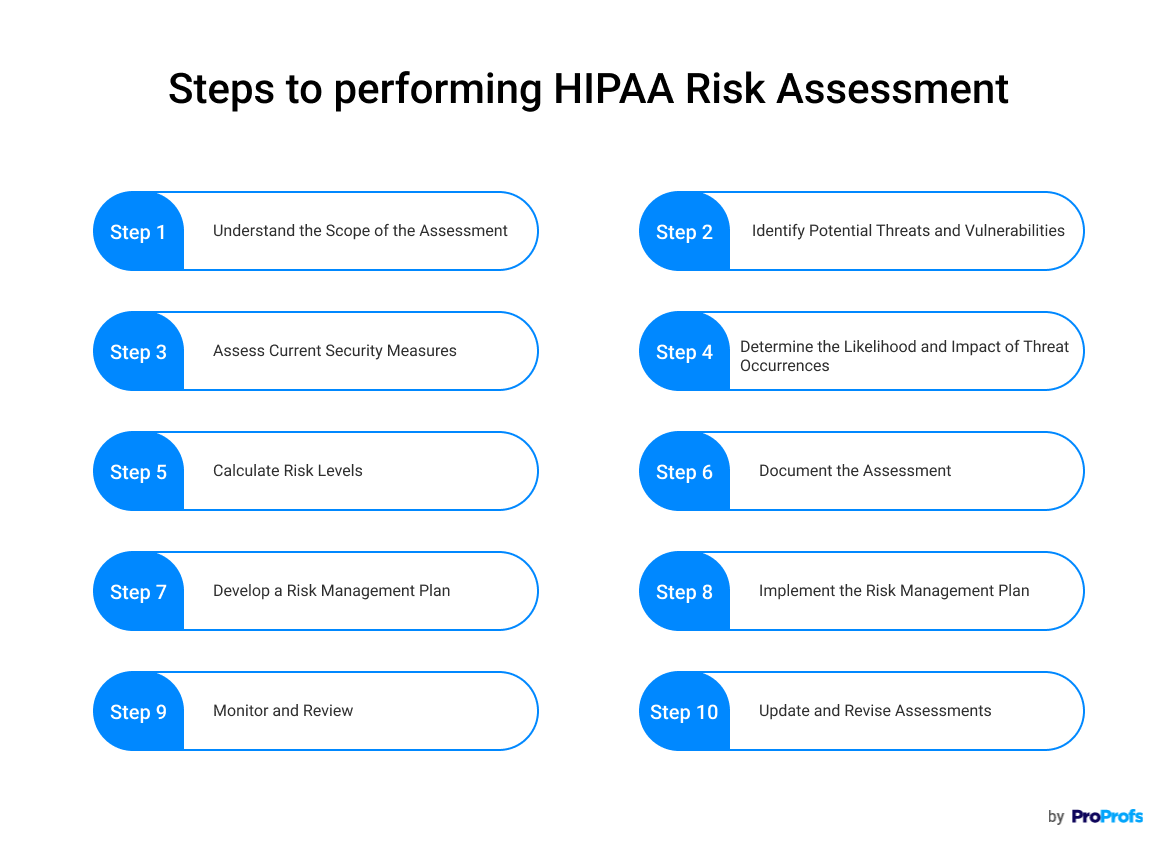
Task: Select the blue Step 3 badge
Action: coord(138,352)
